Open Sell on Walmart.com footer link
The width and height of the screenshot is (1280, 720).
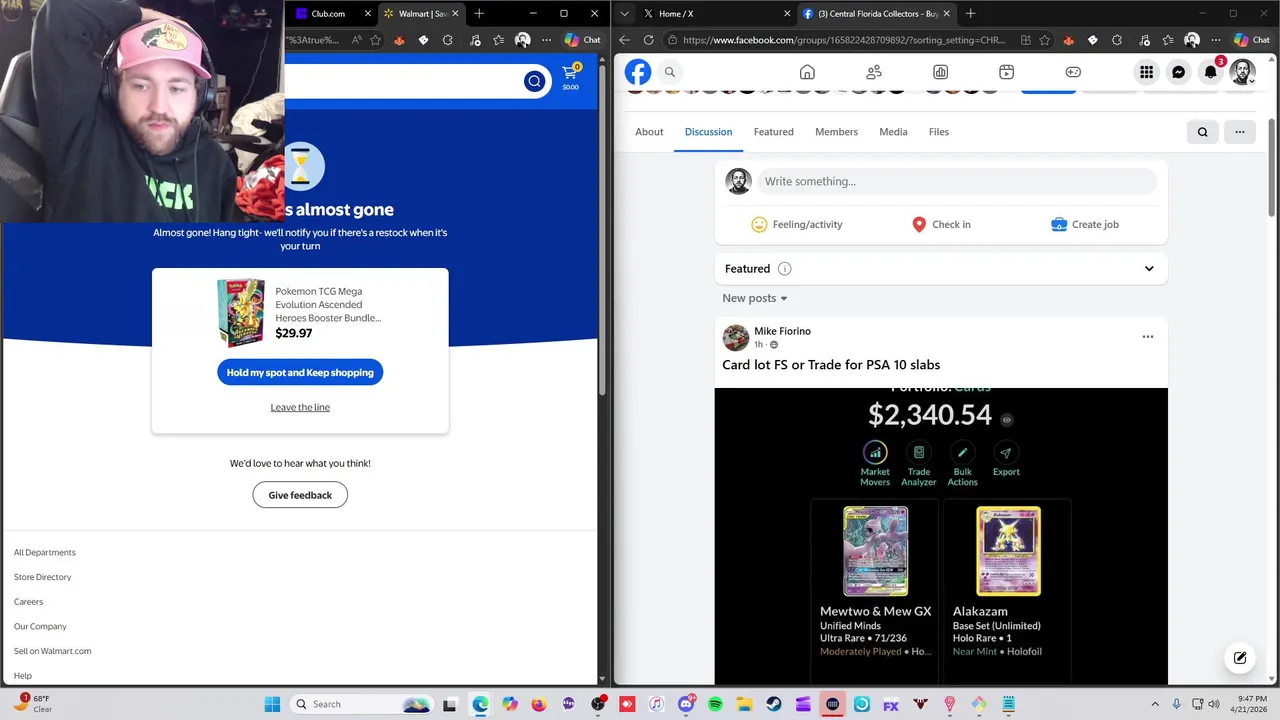pyautogui.click(x=52, y=651)
